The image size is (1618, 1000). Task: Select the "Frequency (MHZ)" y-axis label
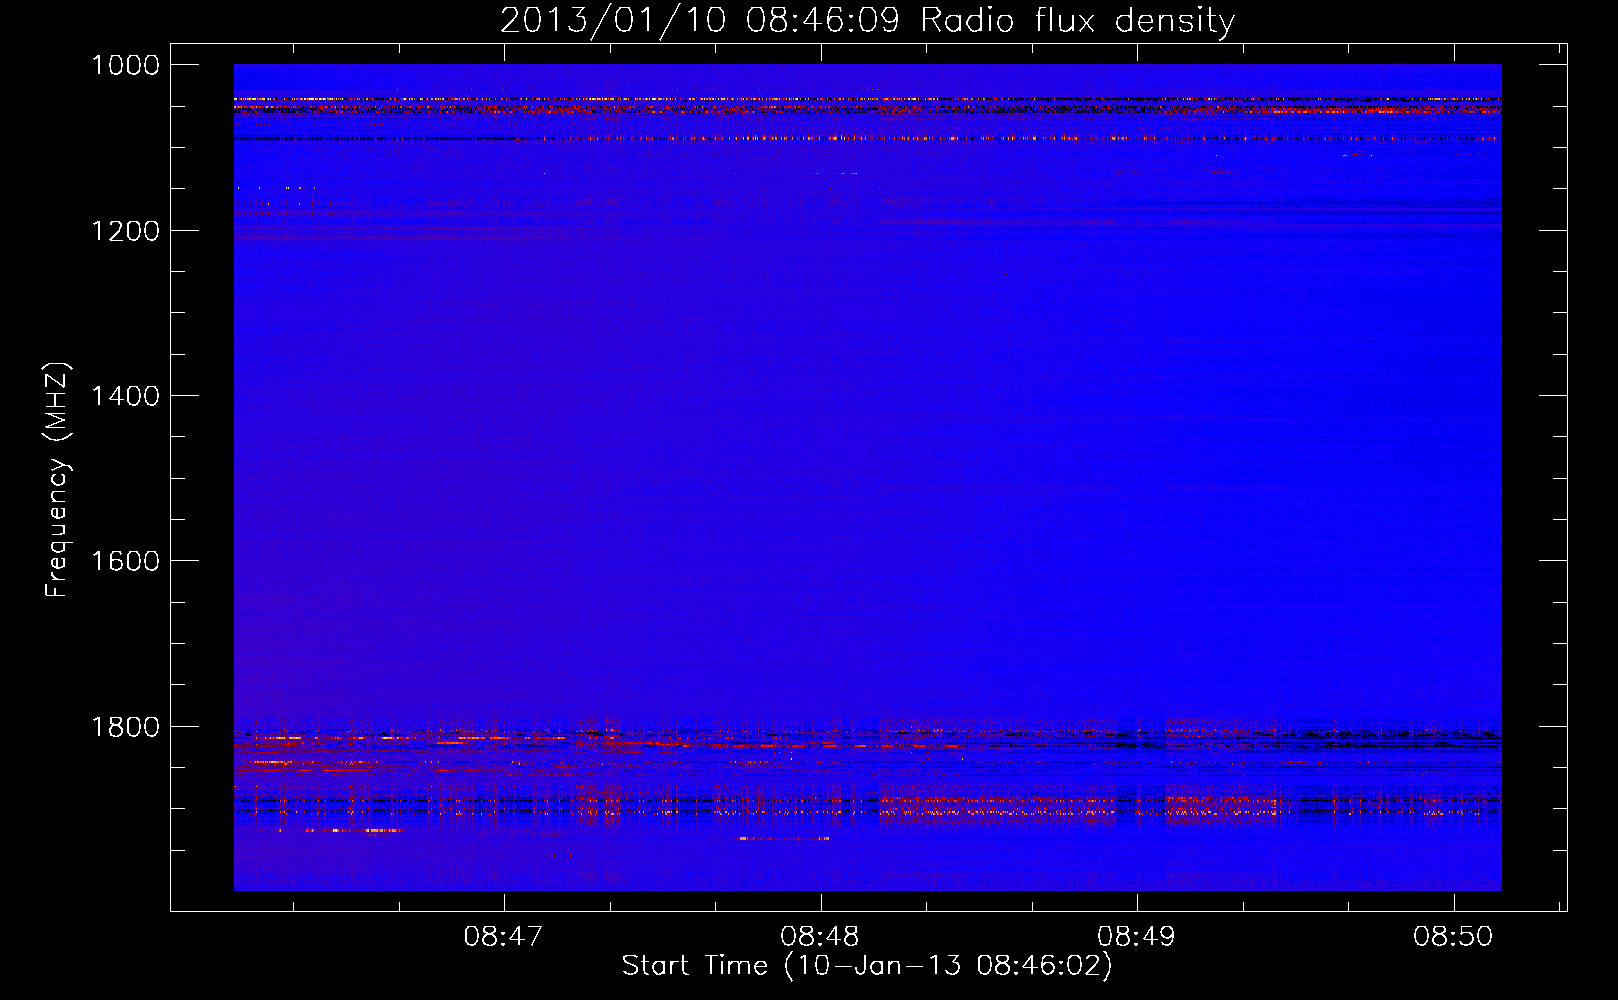tap(57, 480)
